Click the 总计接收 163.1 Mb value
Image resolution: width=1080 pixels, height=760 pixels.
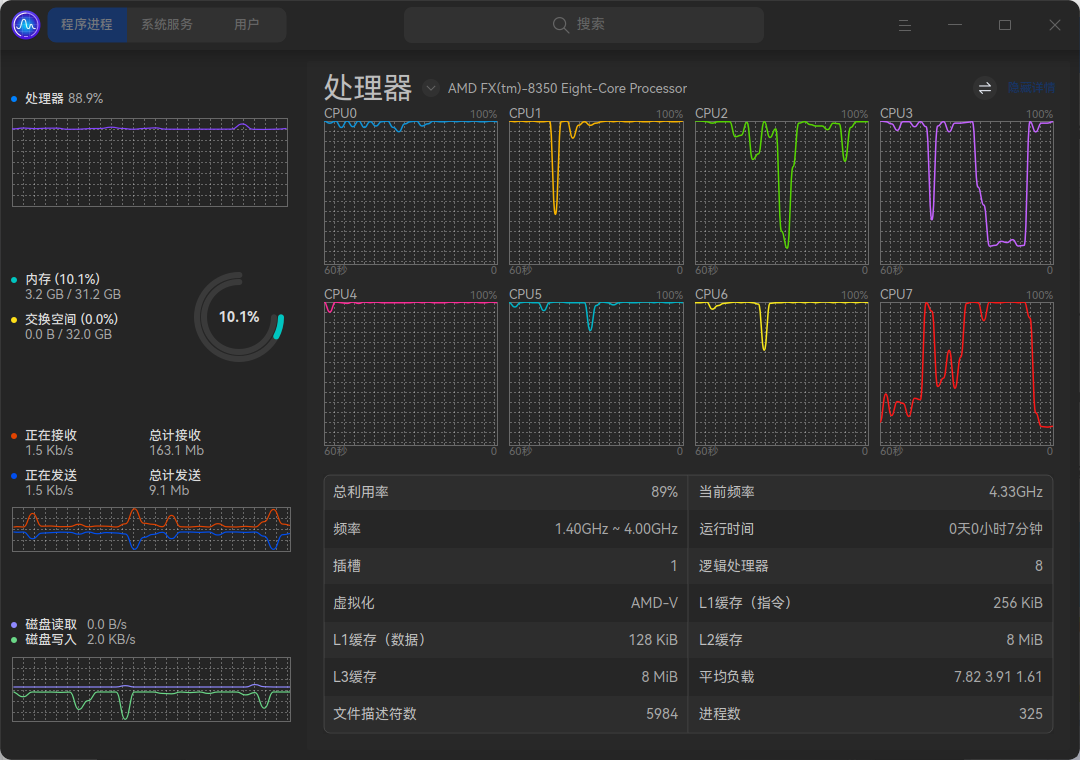pyautogui.click(x=176, y=451)
